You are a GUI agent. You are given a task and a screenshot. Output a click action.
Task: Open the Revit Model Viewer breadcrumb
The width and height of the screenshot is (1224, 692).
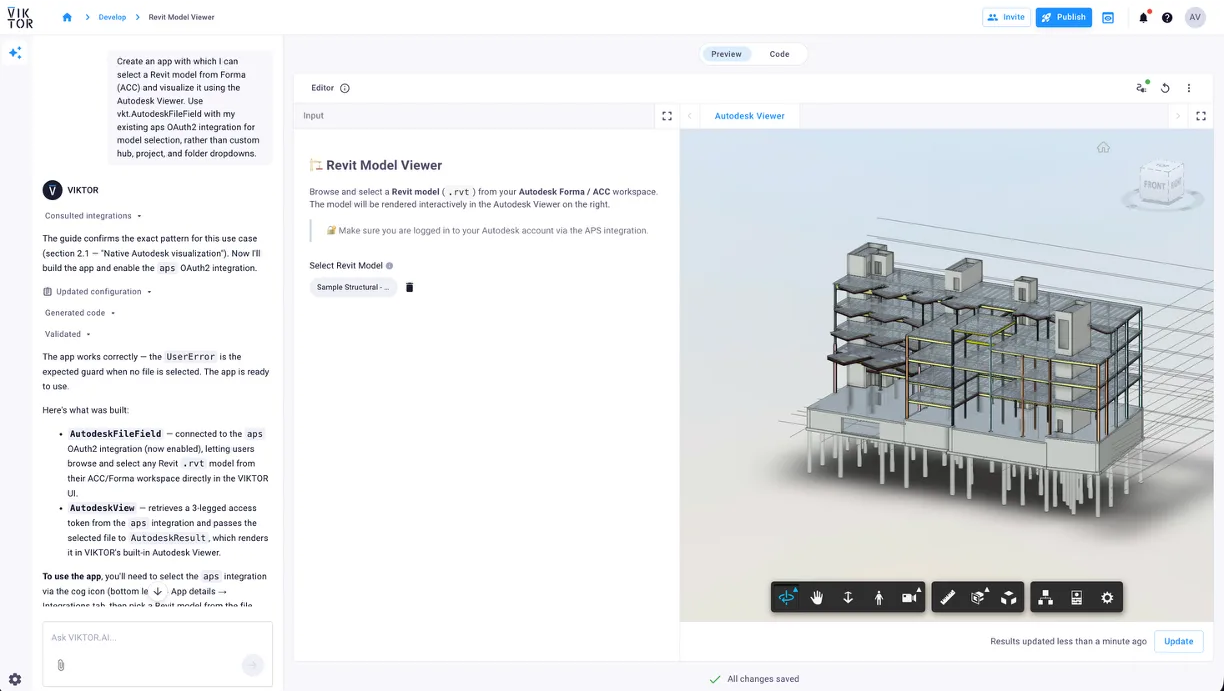(x=181, y=17)
